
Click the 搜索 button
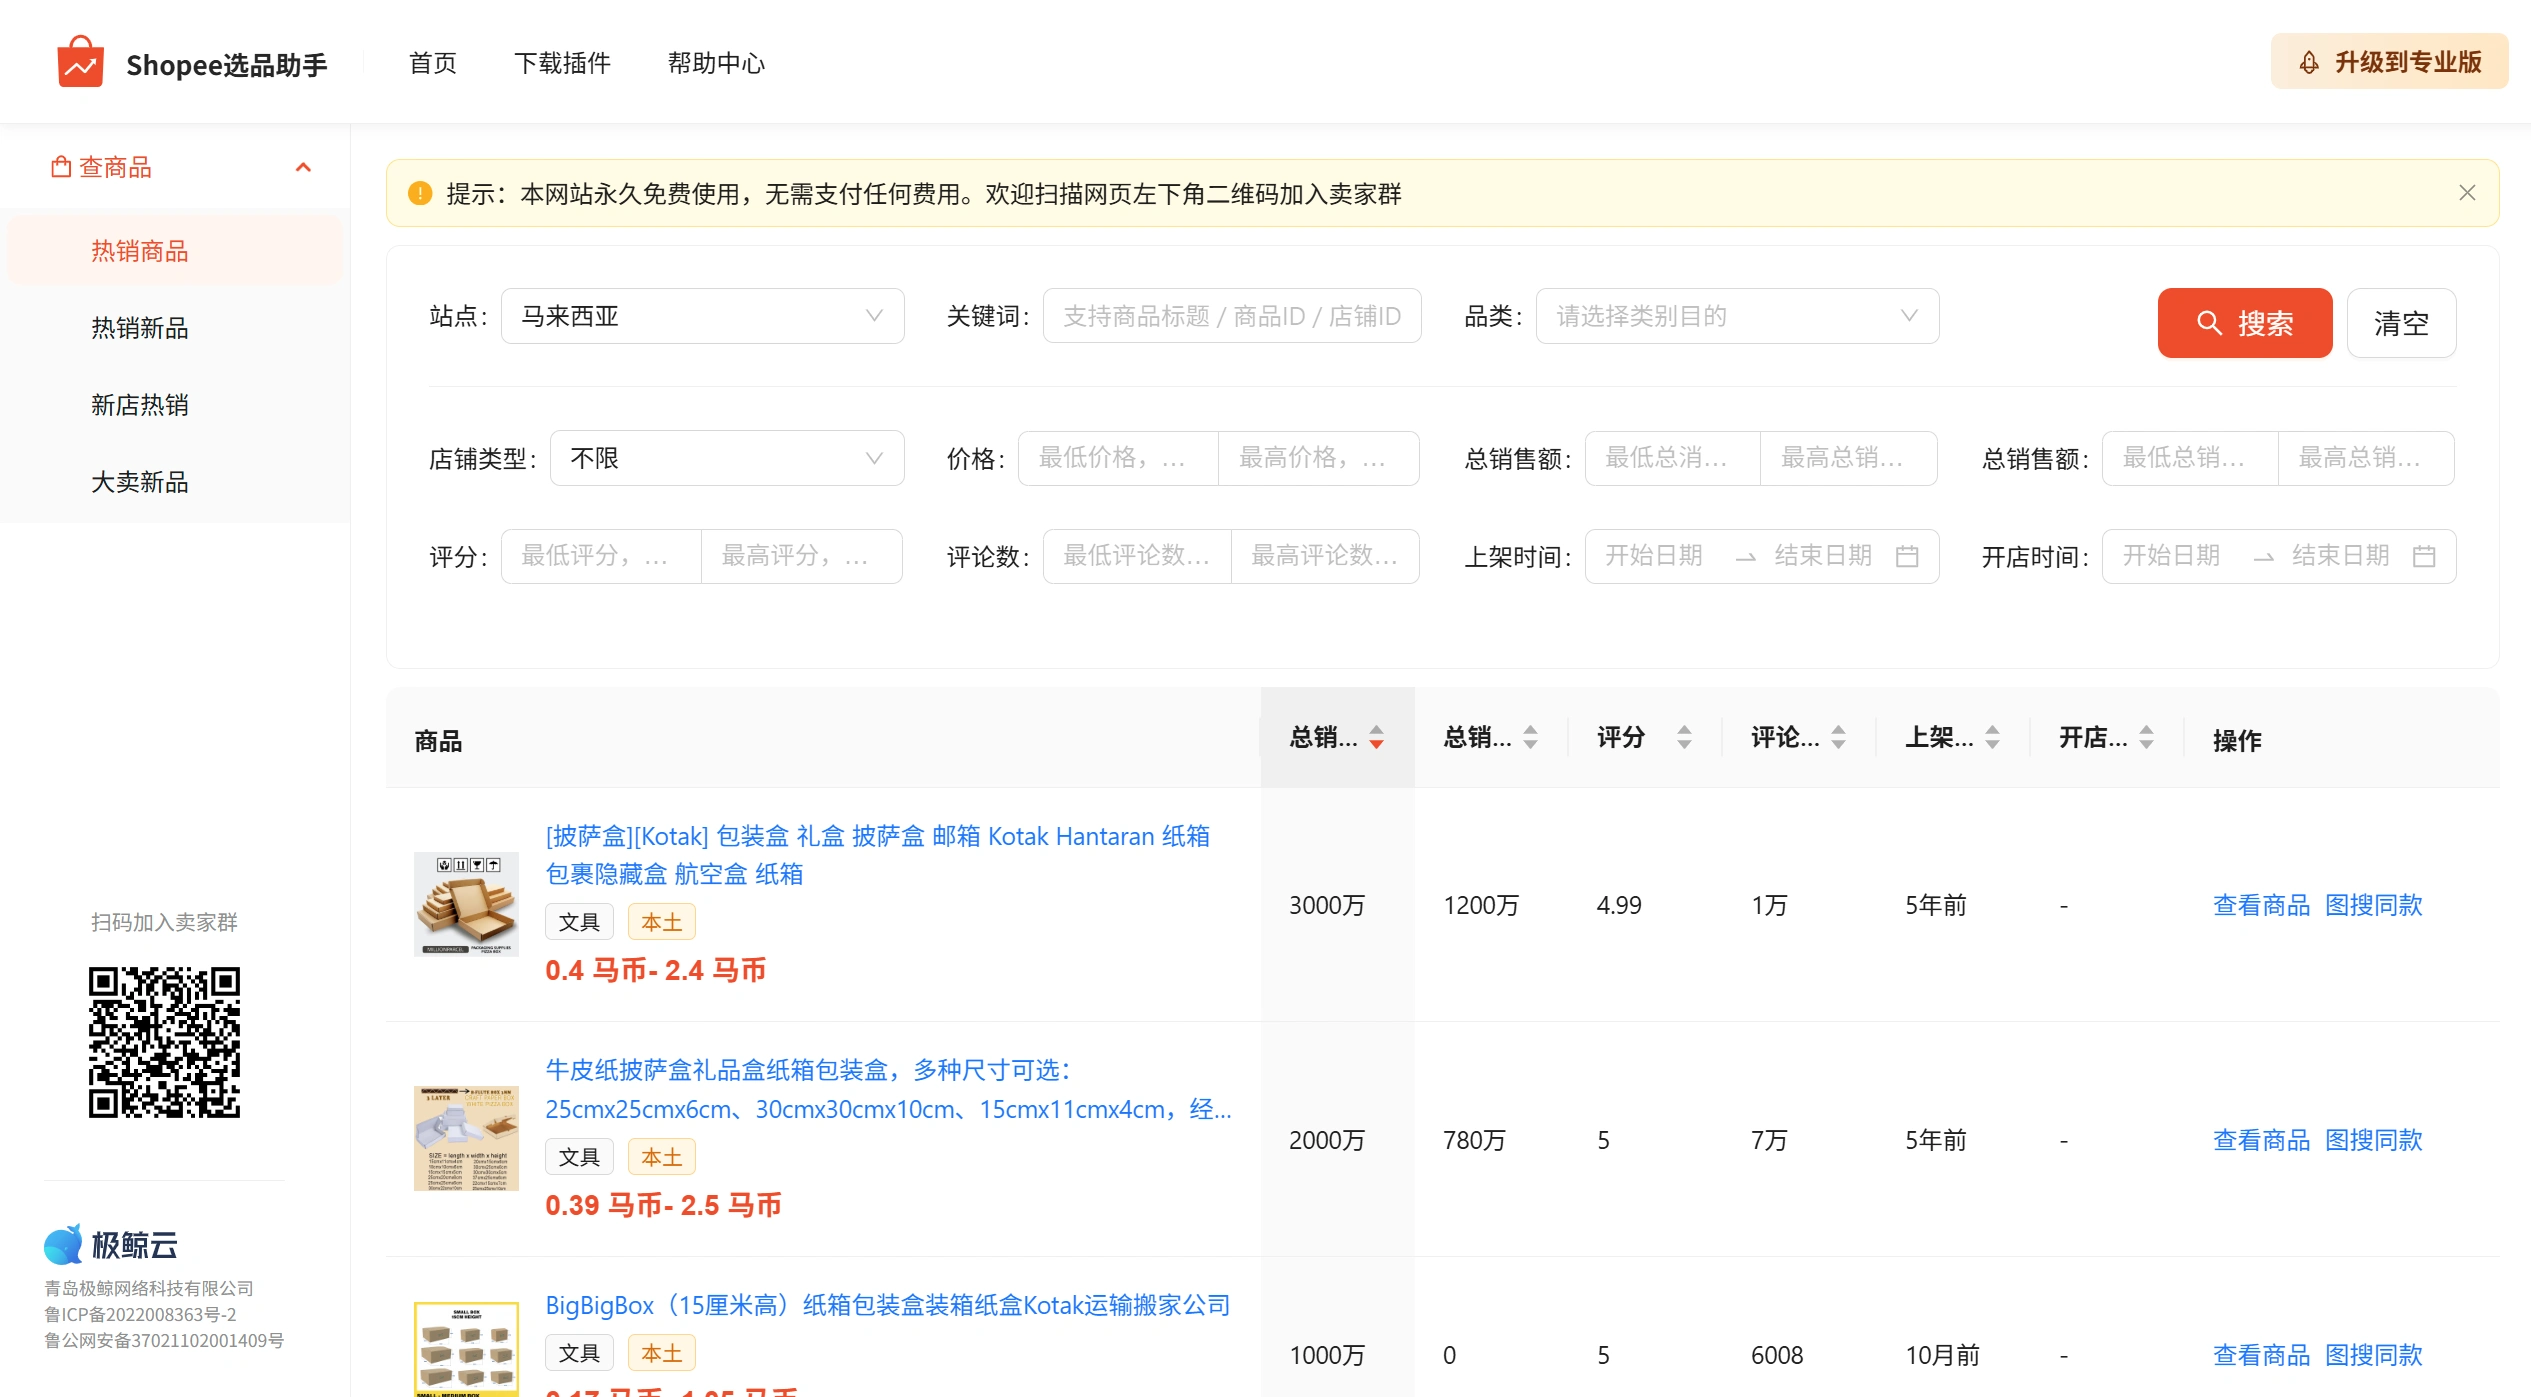pyautogui.click(x=2245, y=323)
